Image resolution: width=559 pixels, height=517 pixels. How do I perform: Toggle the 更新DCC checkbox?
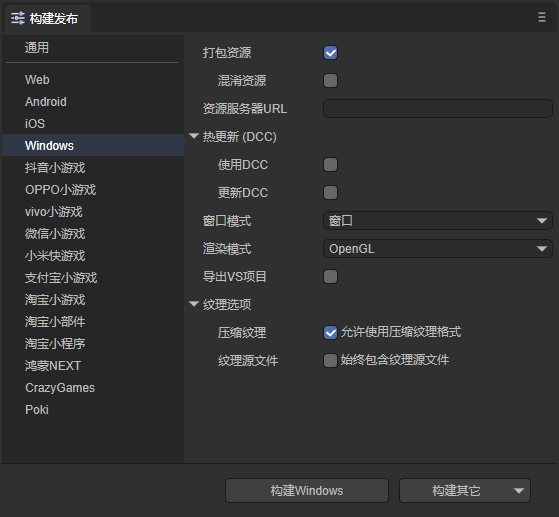(x=330, y=193)
